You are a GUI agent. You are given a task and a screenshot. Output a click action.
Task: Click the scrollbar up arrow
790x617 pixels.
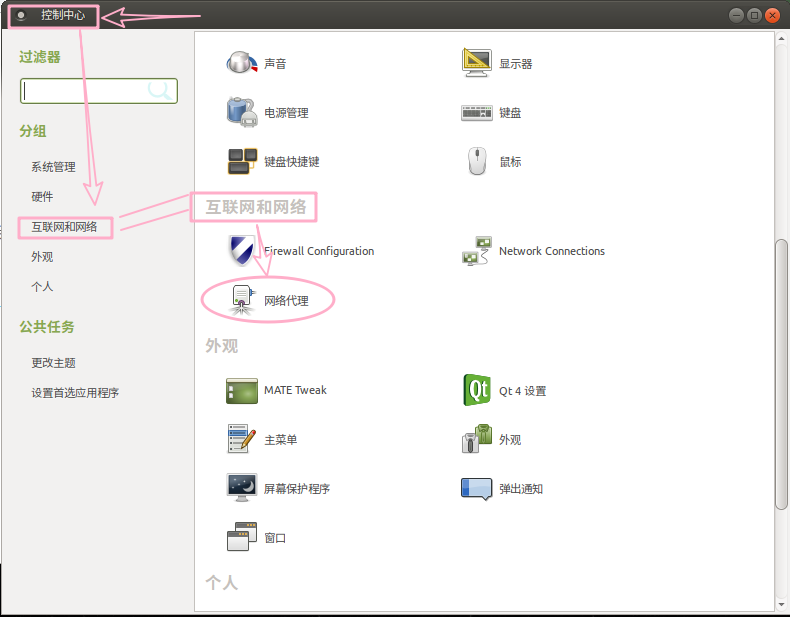click(781, 38)
